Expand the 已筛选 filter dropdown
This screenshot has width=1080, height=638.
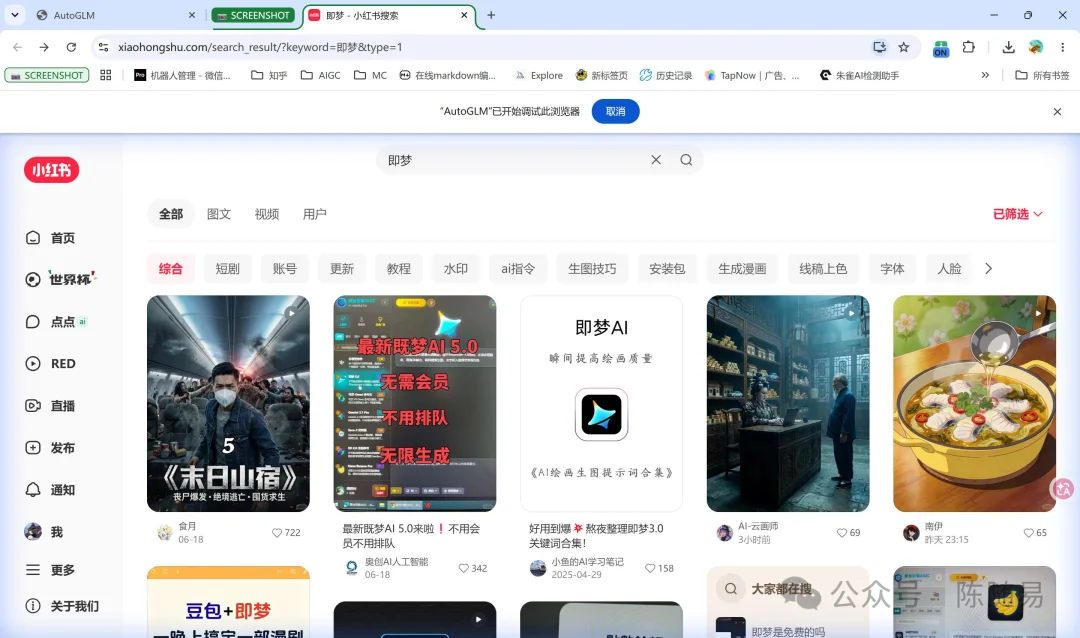tap(1017, 214)
